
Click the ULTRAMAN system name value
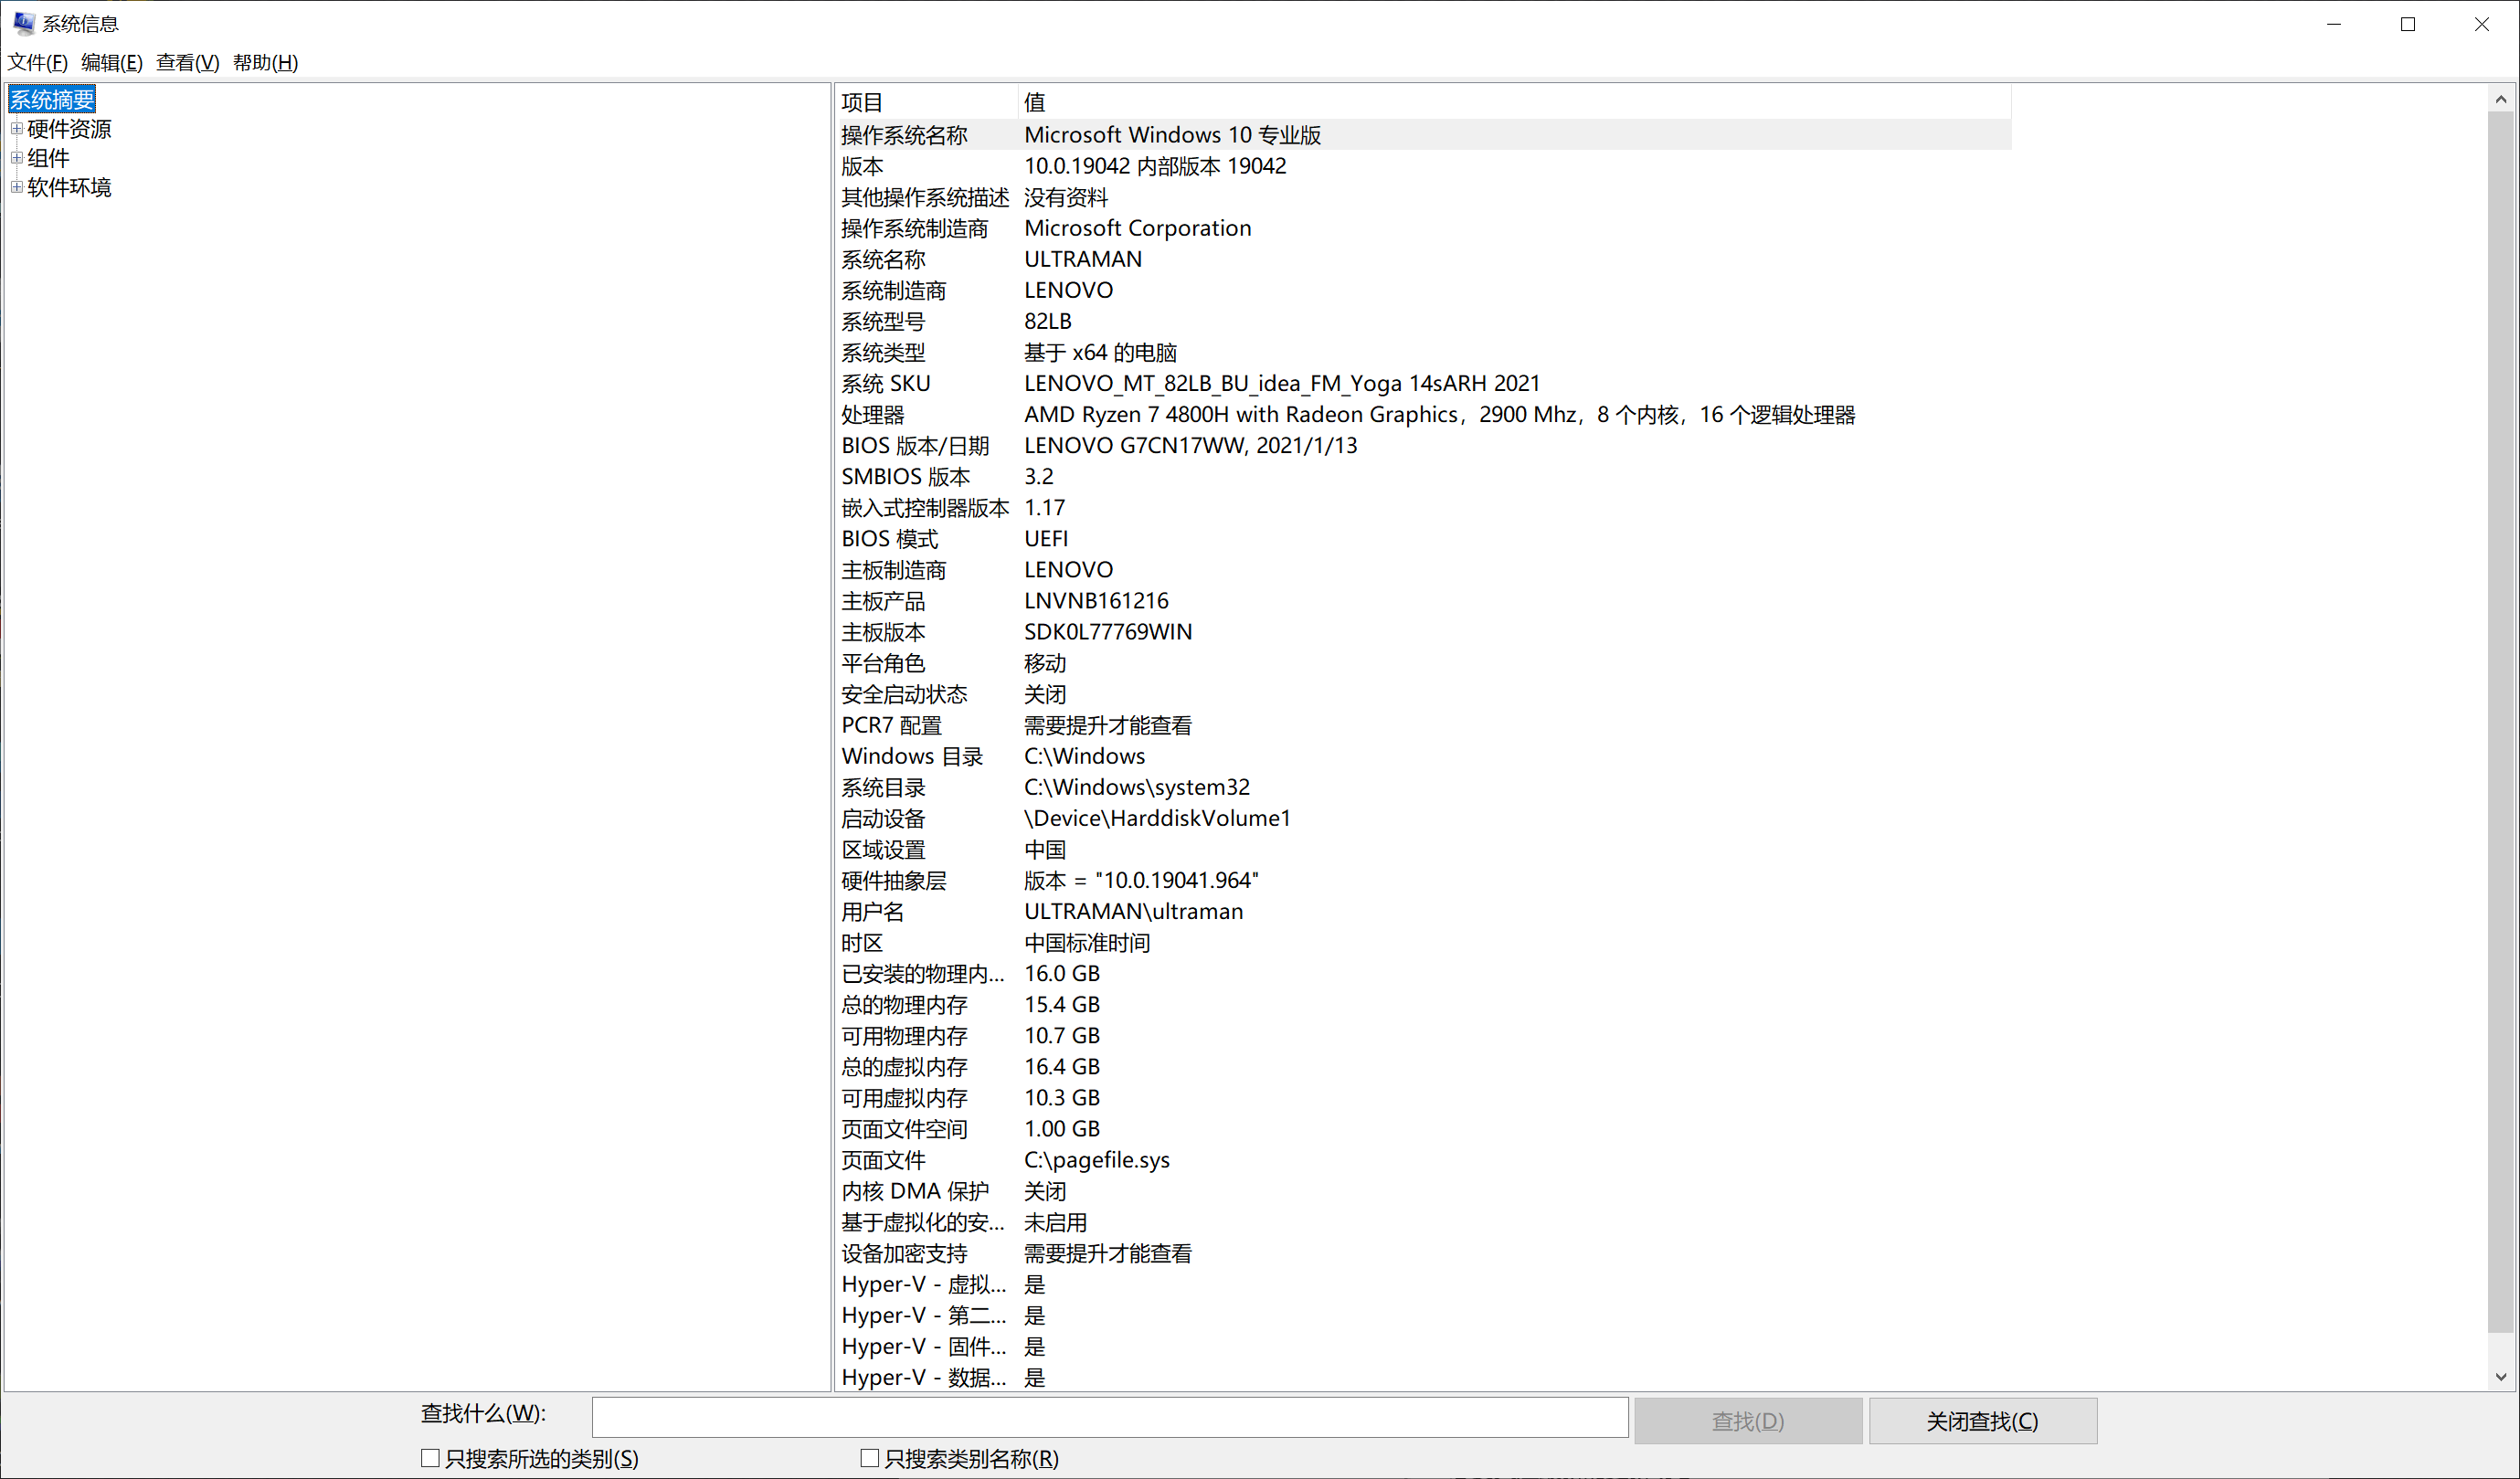pos(1083,259)
